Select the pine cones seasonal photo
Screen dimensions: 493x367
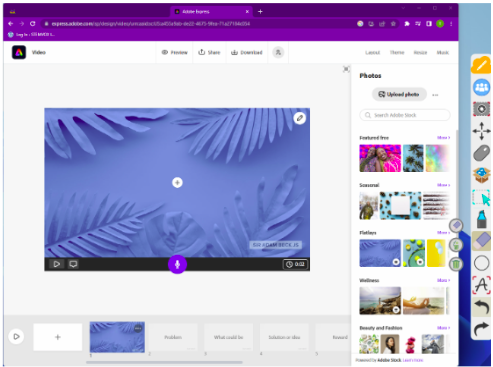click(400, 206)
